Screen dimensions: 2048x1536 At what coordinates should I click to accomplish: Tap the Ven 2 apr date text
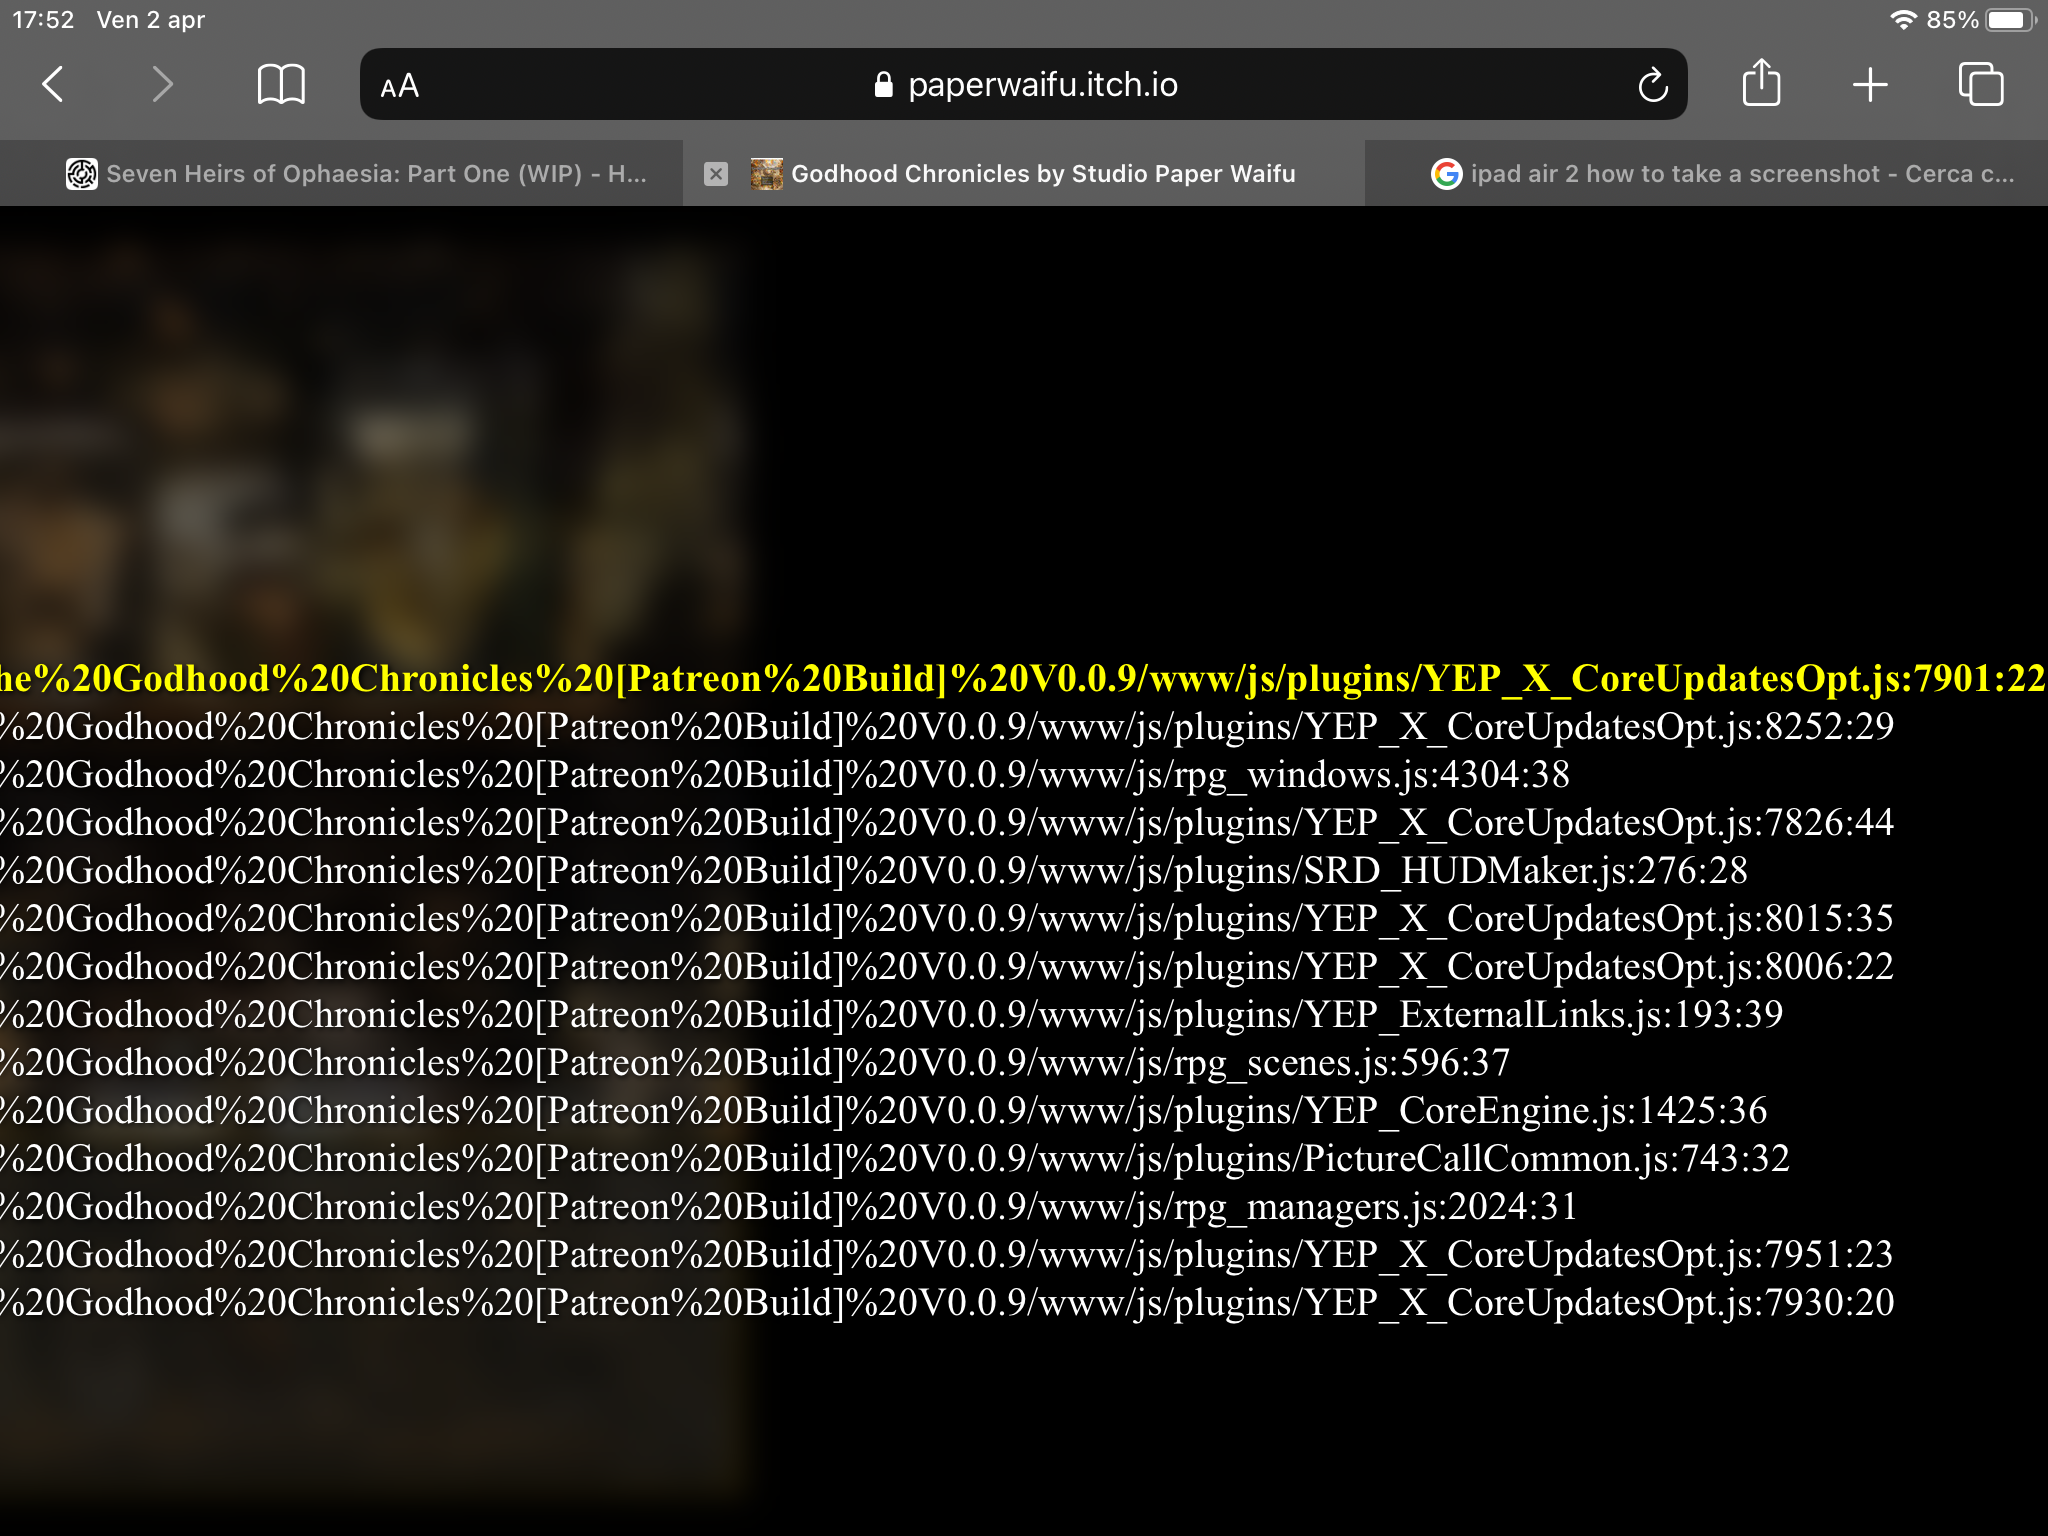tap(151, 20)
